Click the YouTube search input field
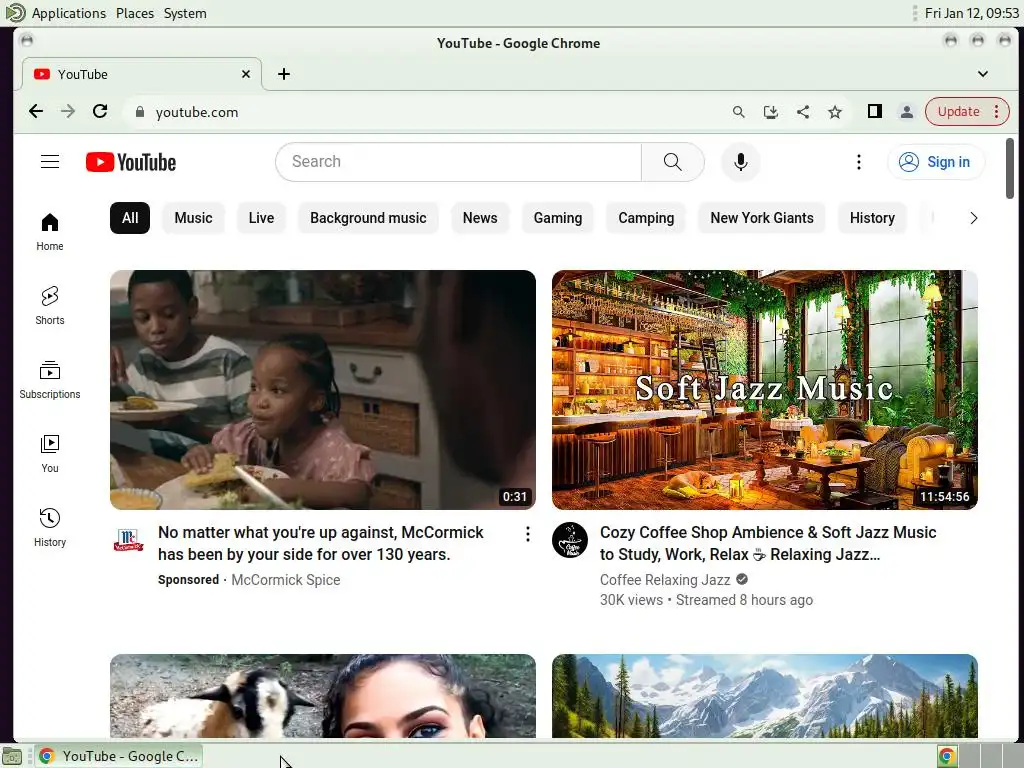 [x=458, y=162]
